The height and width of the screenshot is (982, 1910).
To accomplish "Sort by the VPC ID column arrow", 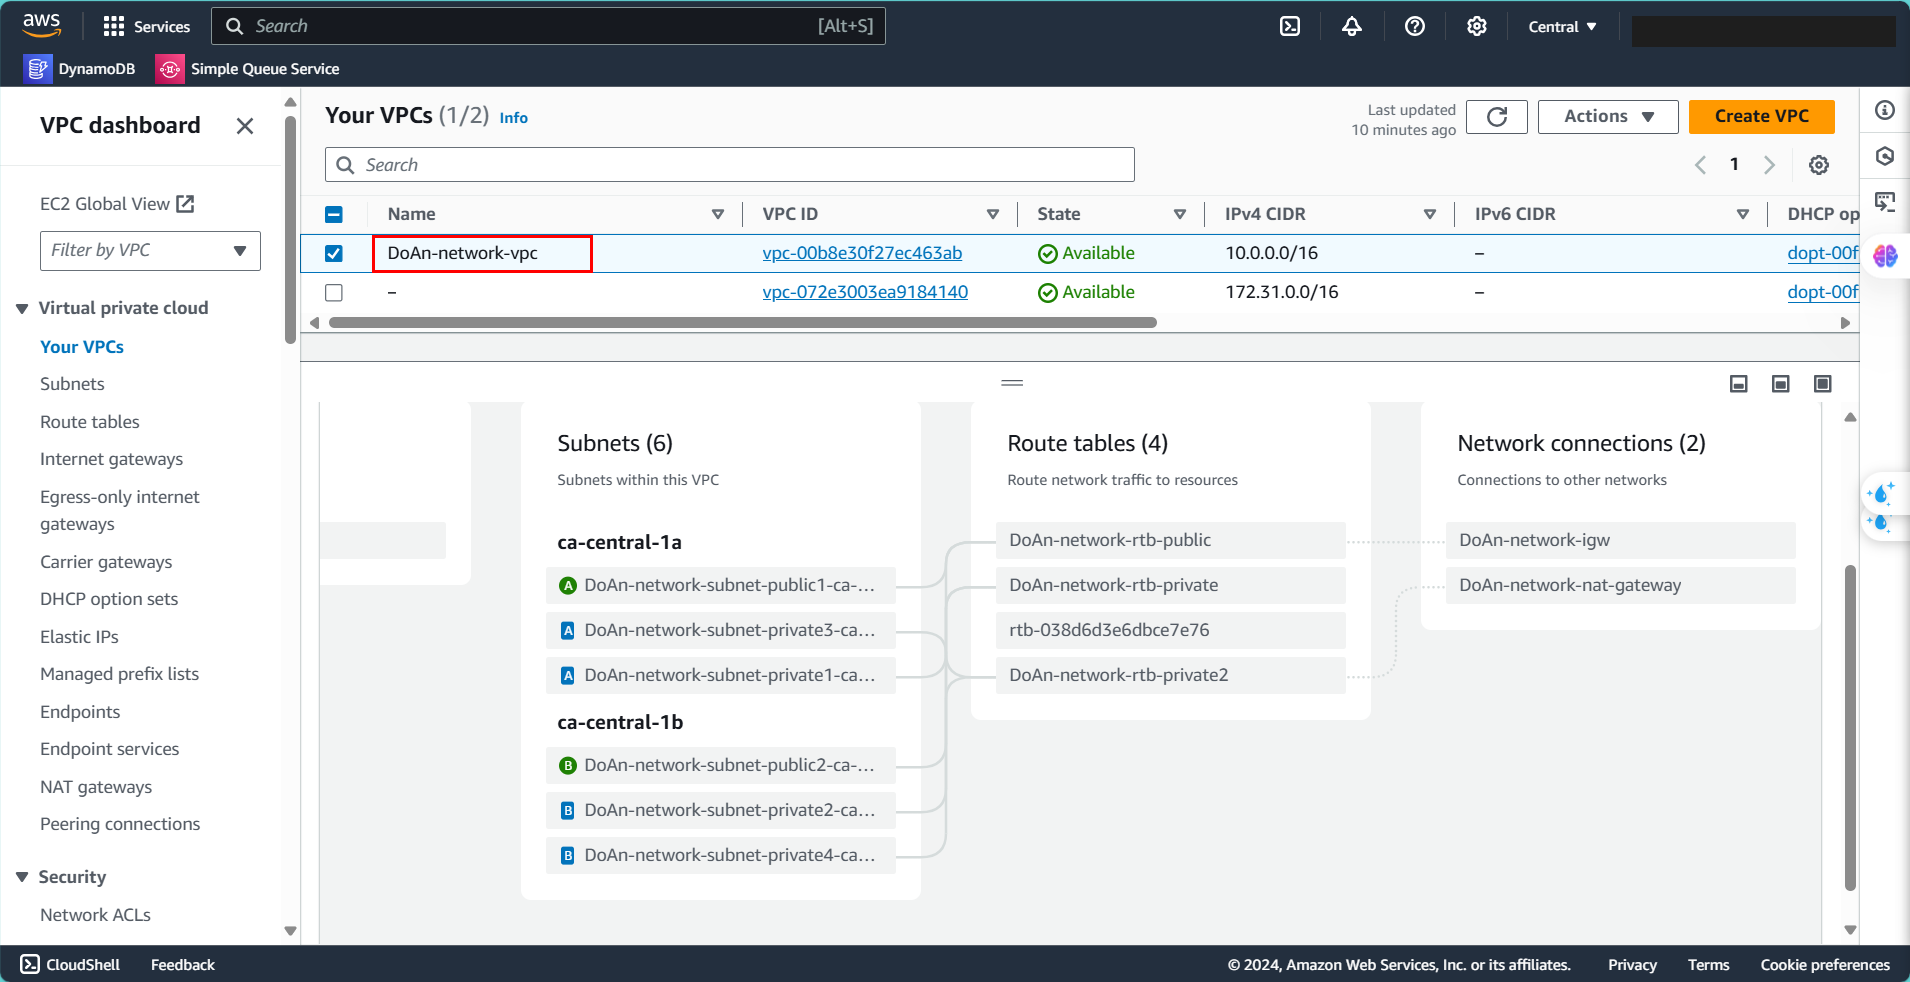I will click(992, 215).
